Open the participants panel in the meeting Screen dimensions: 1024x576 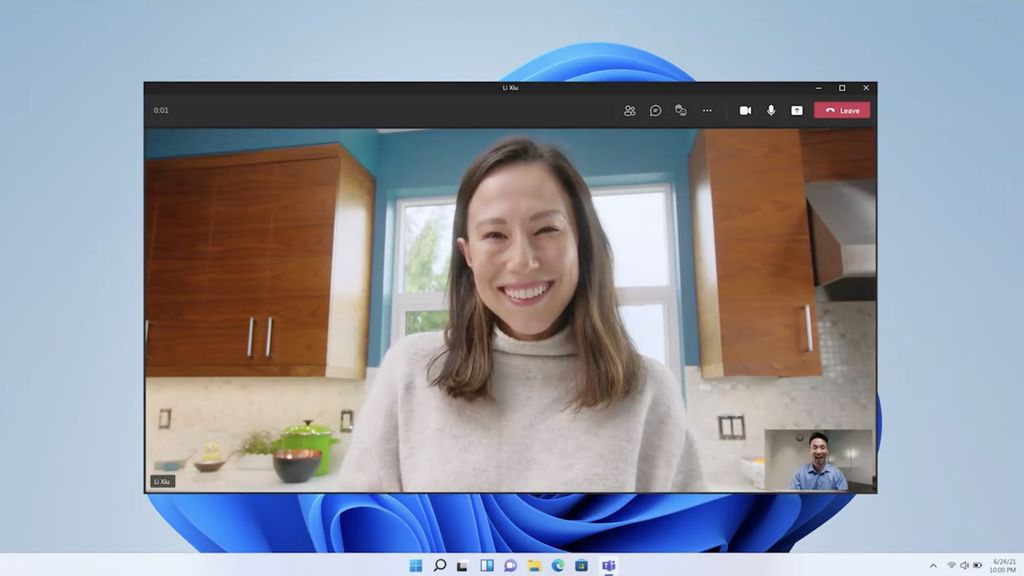[629, 111]
